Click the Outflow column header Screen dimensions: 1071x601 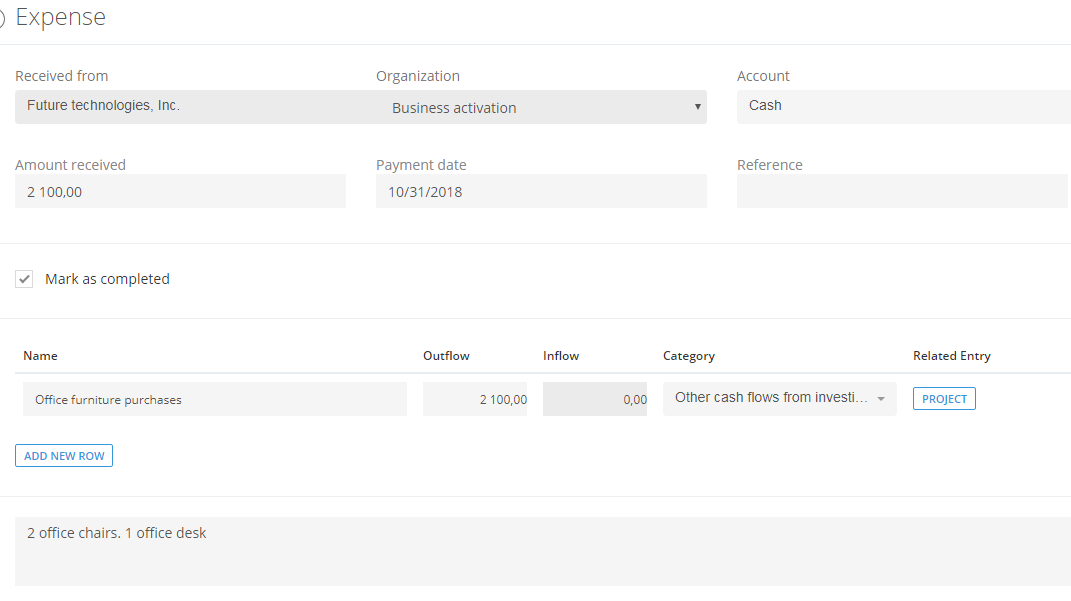446,356
